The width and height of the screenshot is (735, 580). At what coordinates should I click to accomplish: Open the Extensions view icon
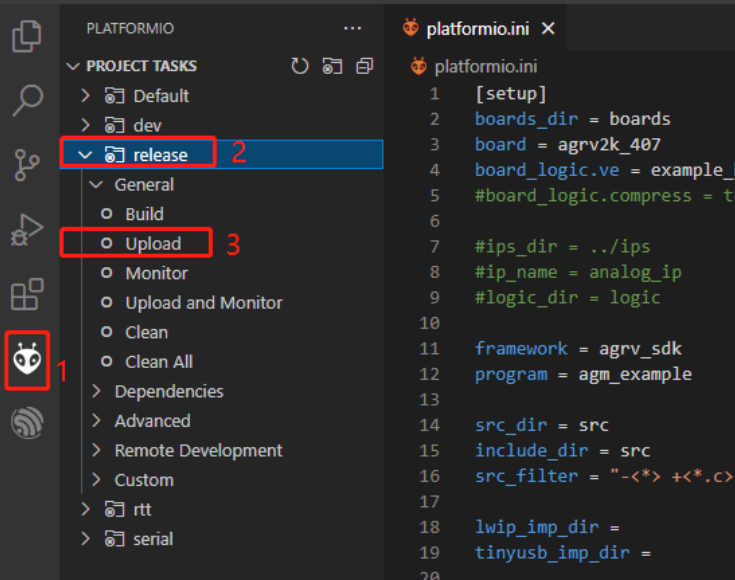click(27, 295)
